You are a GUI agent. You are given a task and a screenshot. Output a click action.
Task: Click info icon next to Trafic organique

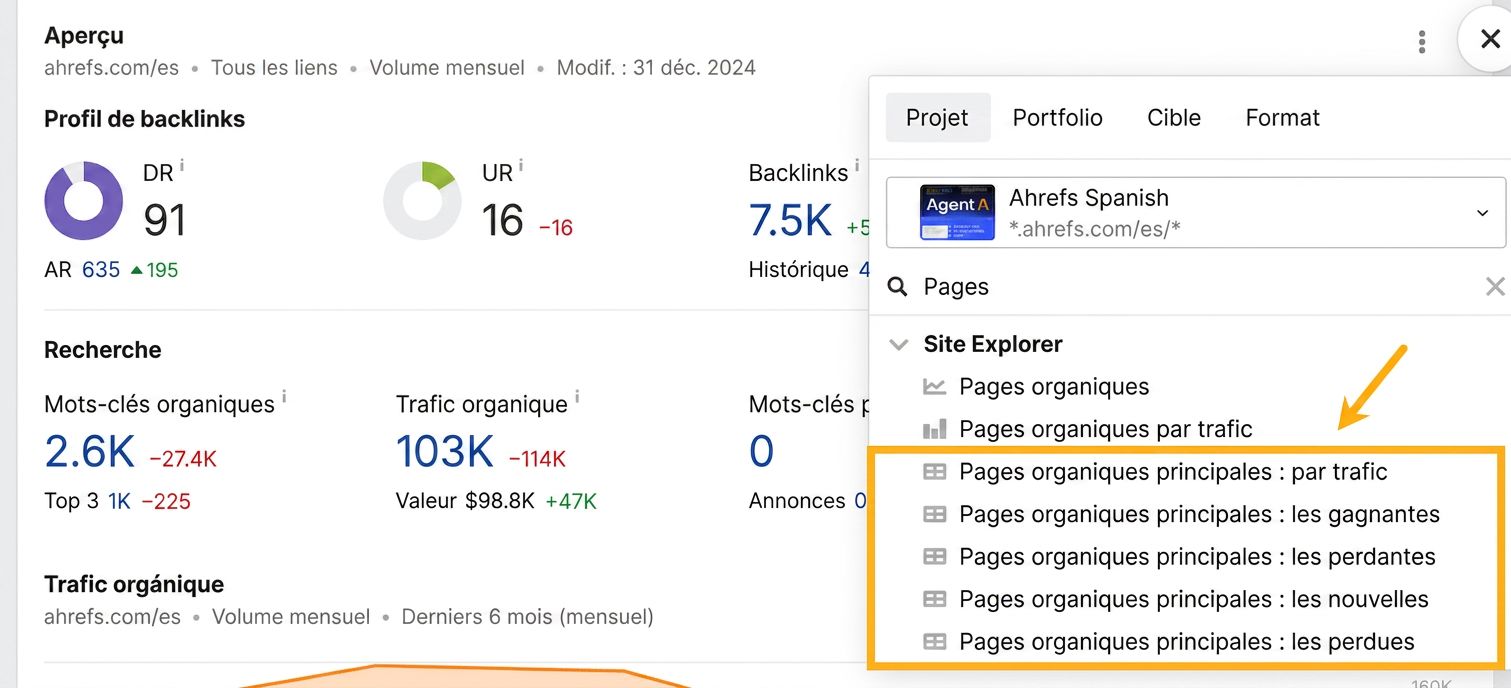(x=577, y=397)
